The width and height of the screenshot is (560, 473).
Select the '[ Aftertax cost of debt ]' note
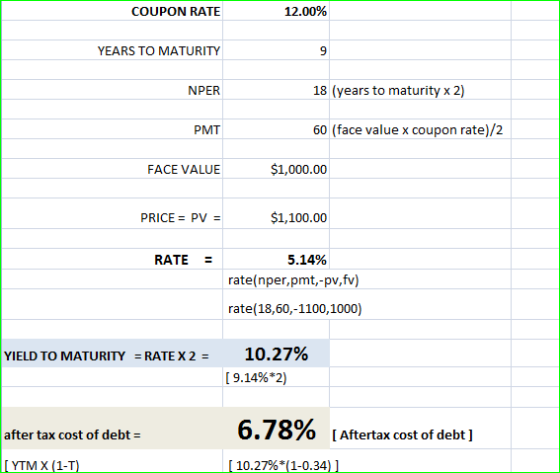click(402, 435)
